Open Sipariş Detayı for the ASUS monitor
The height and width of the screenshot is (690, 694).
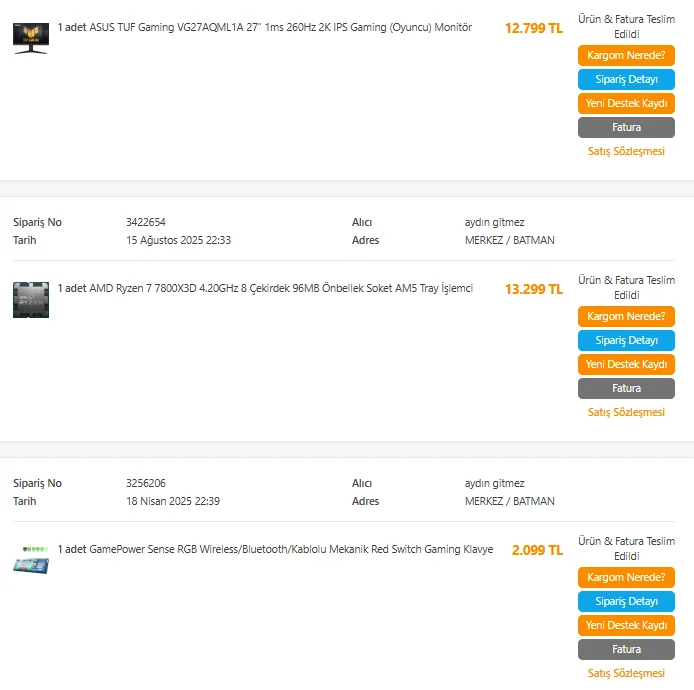[626, 80]
